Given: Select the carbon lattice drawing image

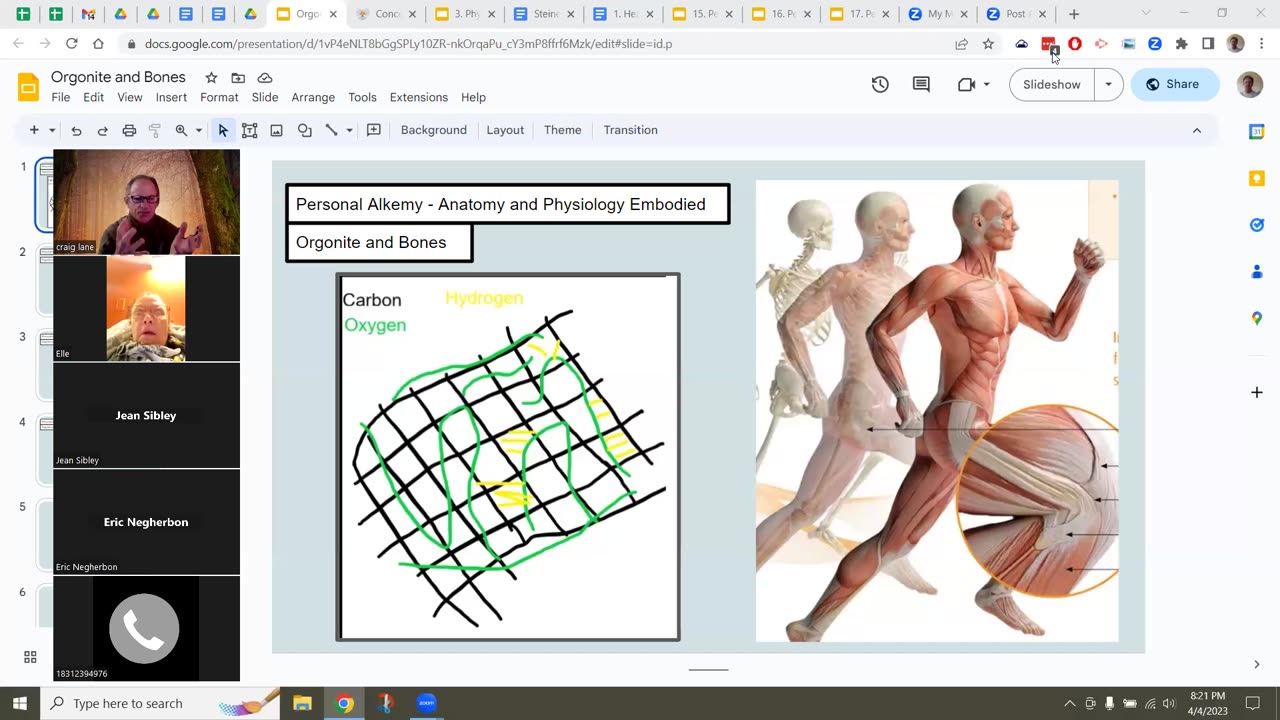Looking at the screenshot, I should coord(508,456).
